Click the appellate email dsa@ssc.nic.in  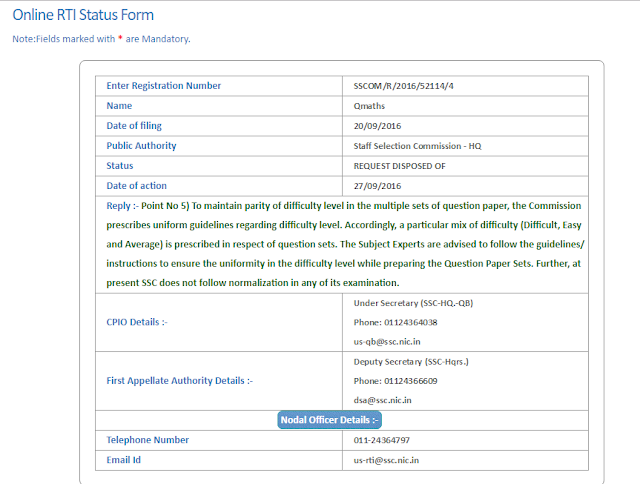click(382, 400)
